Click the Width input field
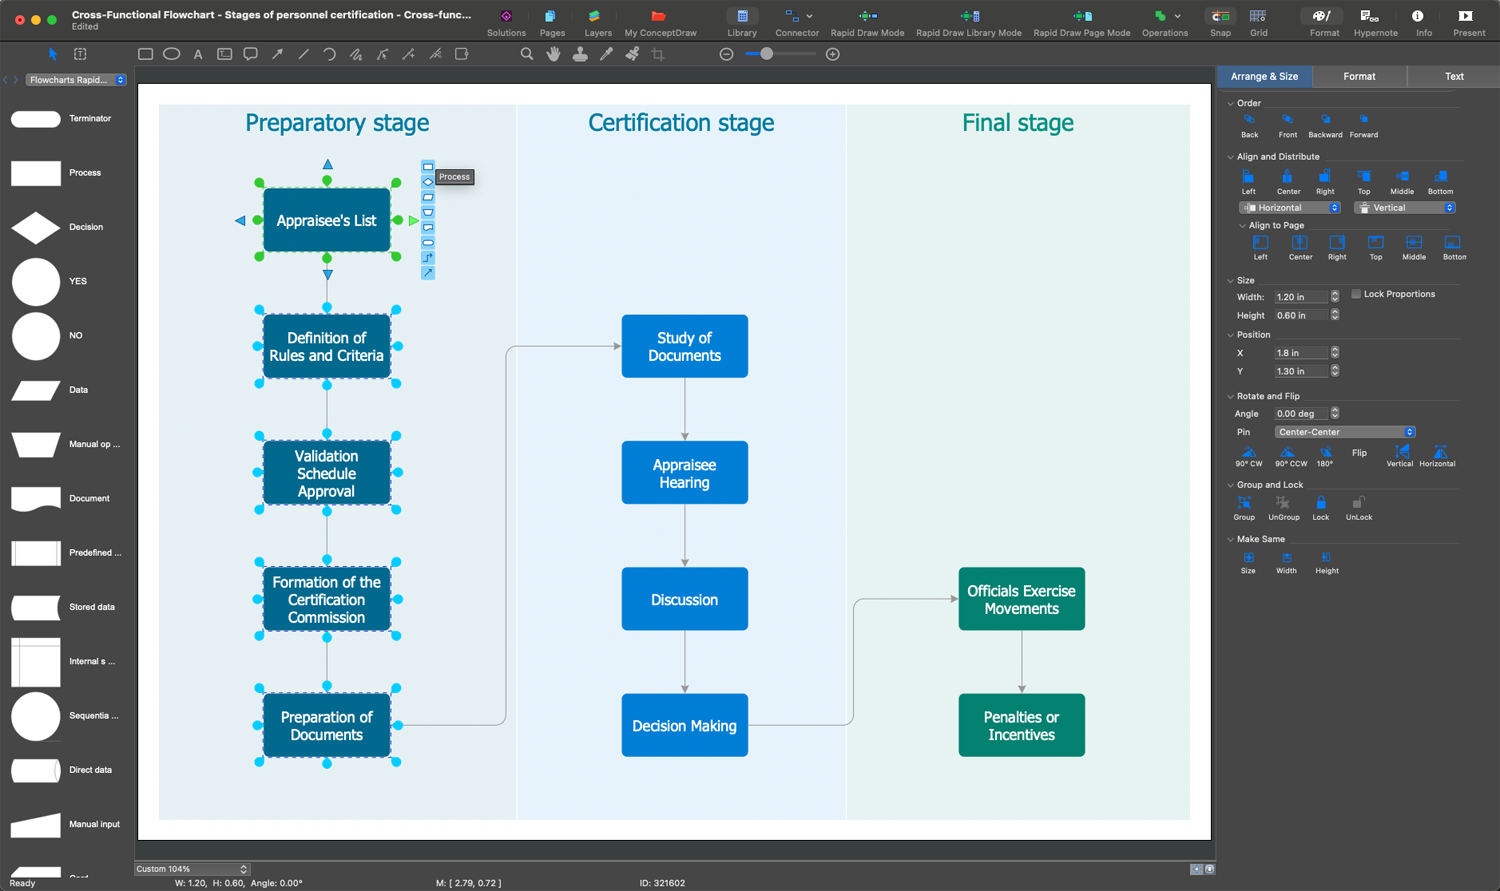The width and height of the screenshot is (1500, 891). (x=1300, y=297)
